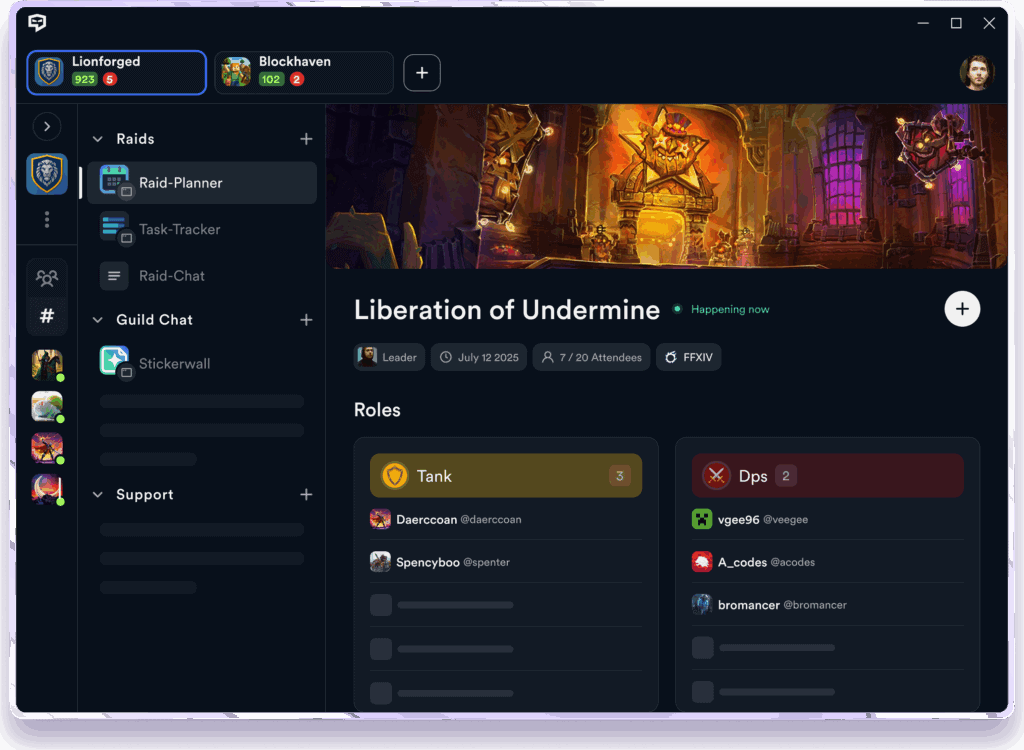Select the hashtag channels icon
The image size is (1024, 750).
(x=47, y=316)
